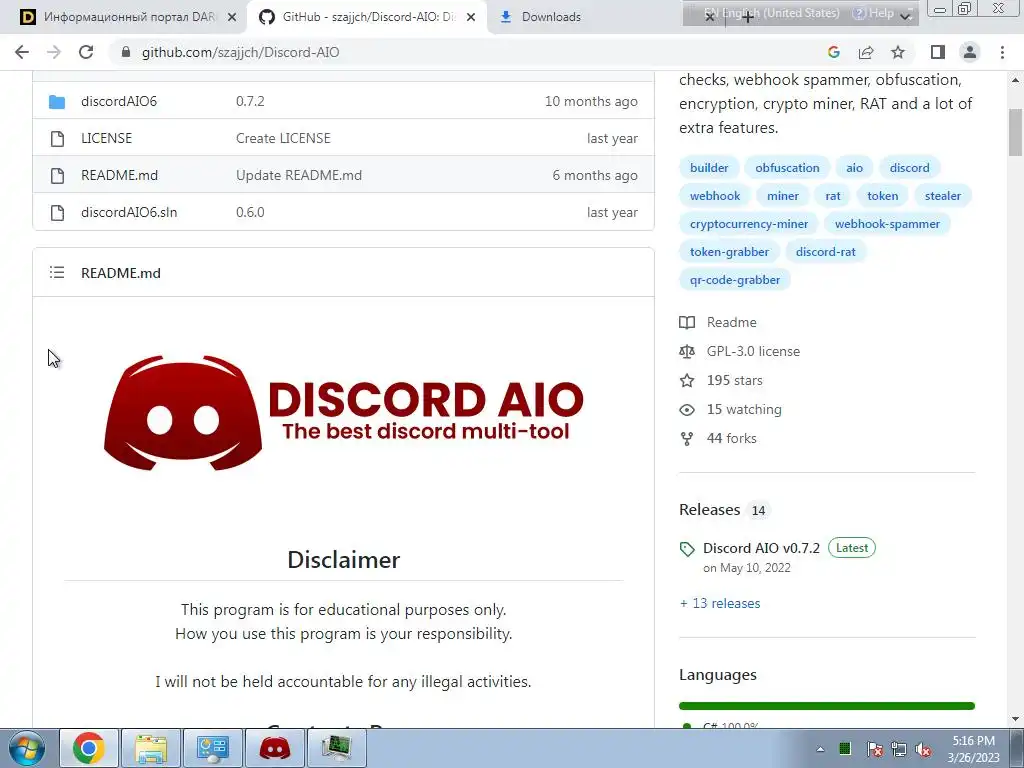
Task: Open the 'Update README.md' commit message
Action: point(299,175)
